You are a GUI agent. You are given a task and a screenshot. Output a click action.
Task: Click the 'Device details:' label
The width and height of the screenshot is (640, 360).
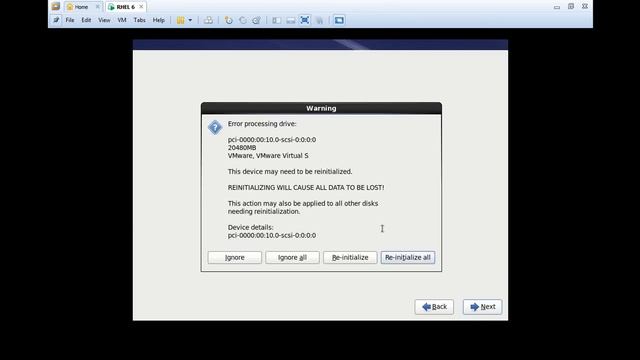(x=251, y=227)
